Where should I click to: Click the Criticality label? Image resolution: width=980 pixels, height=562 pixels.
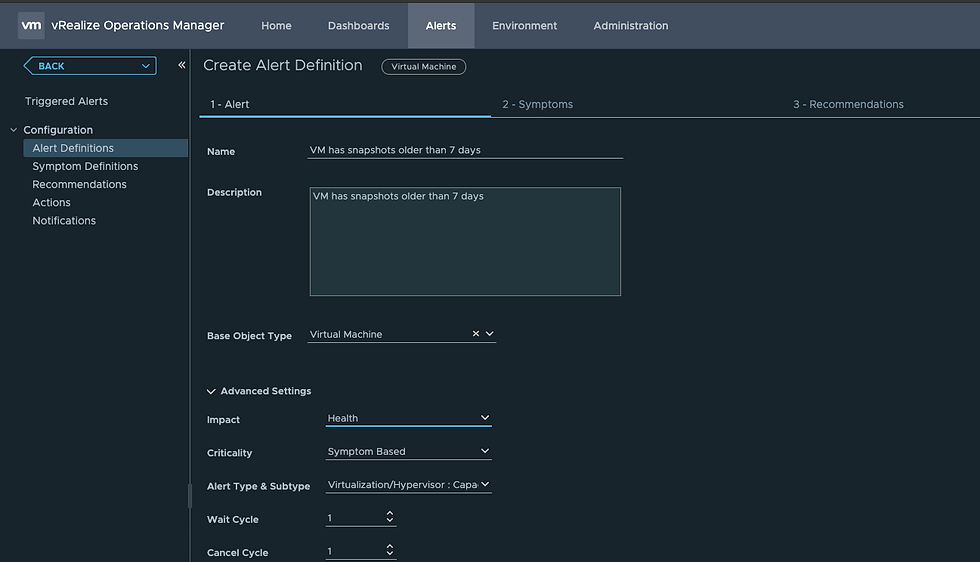(229, 453)
